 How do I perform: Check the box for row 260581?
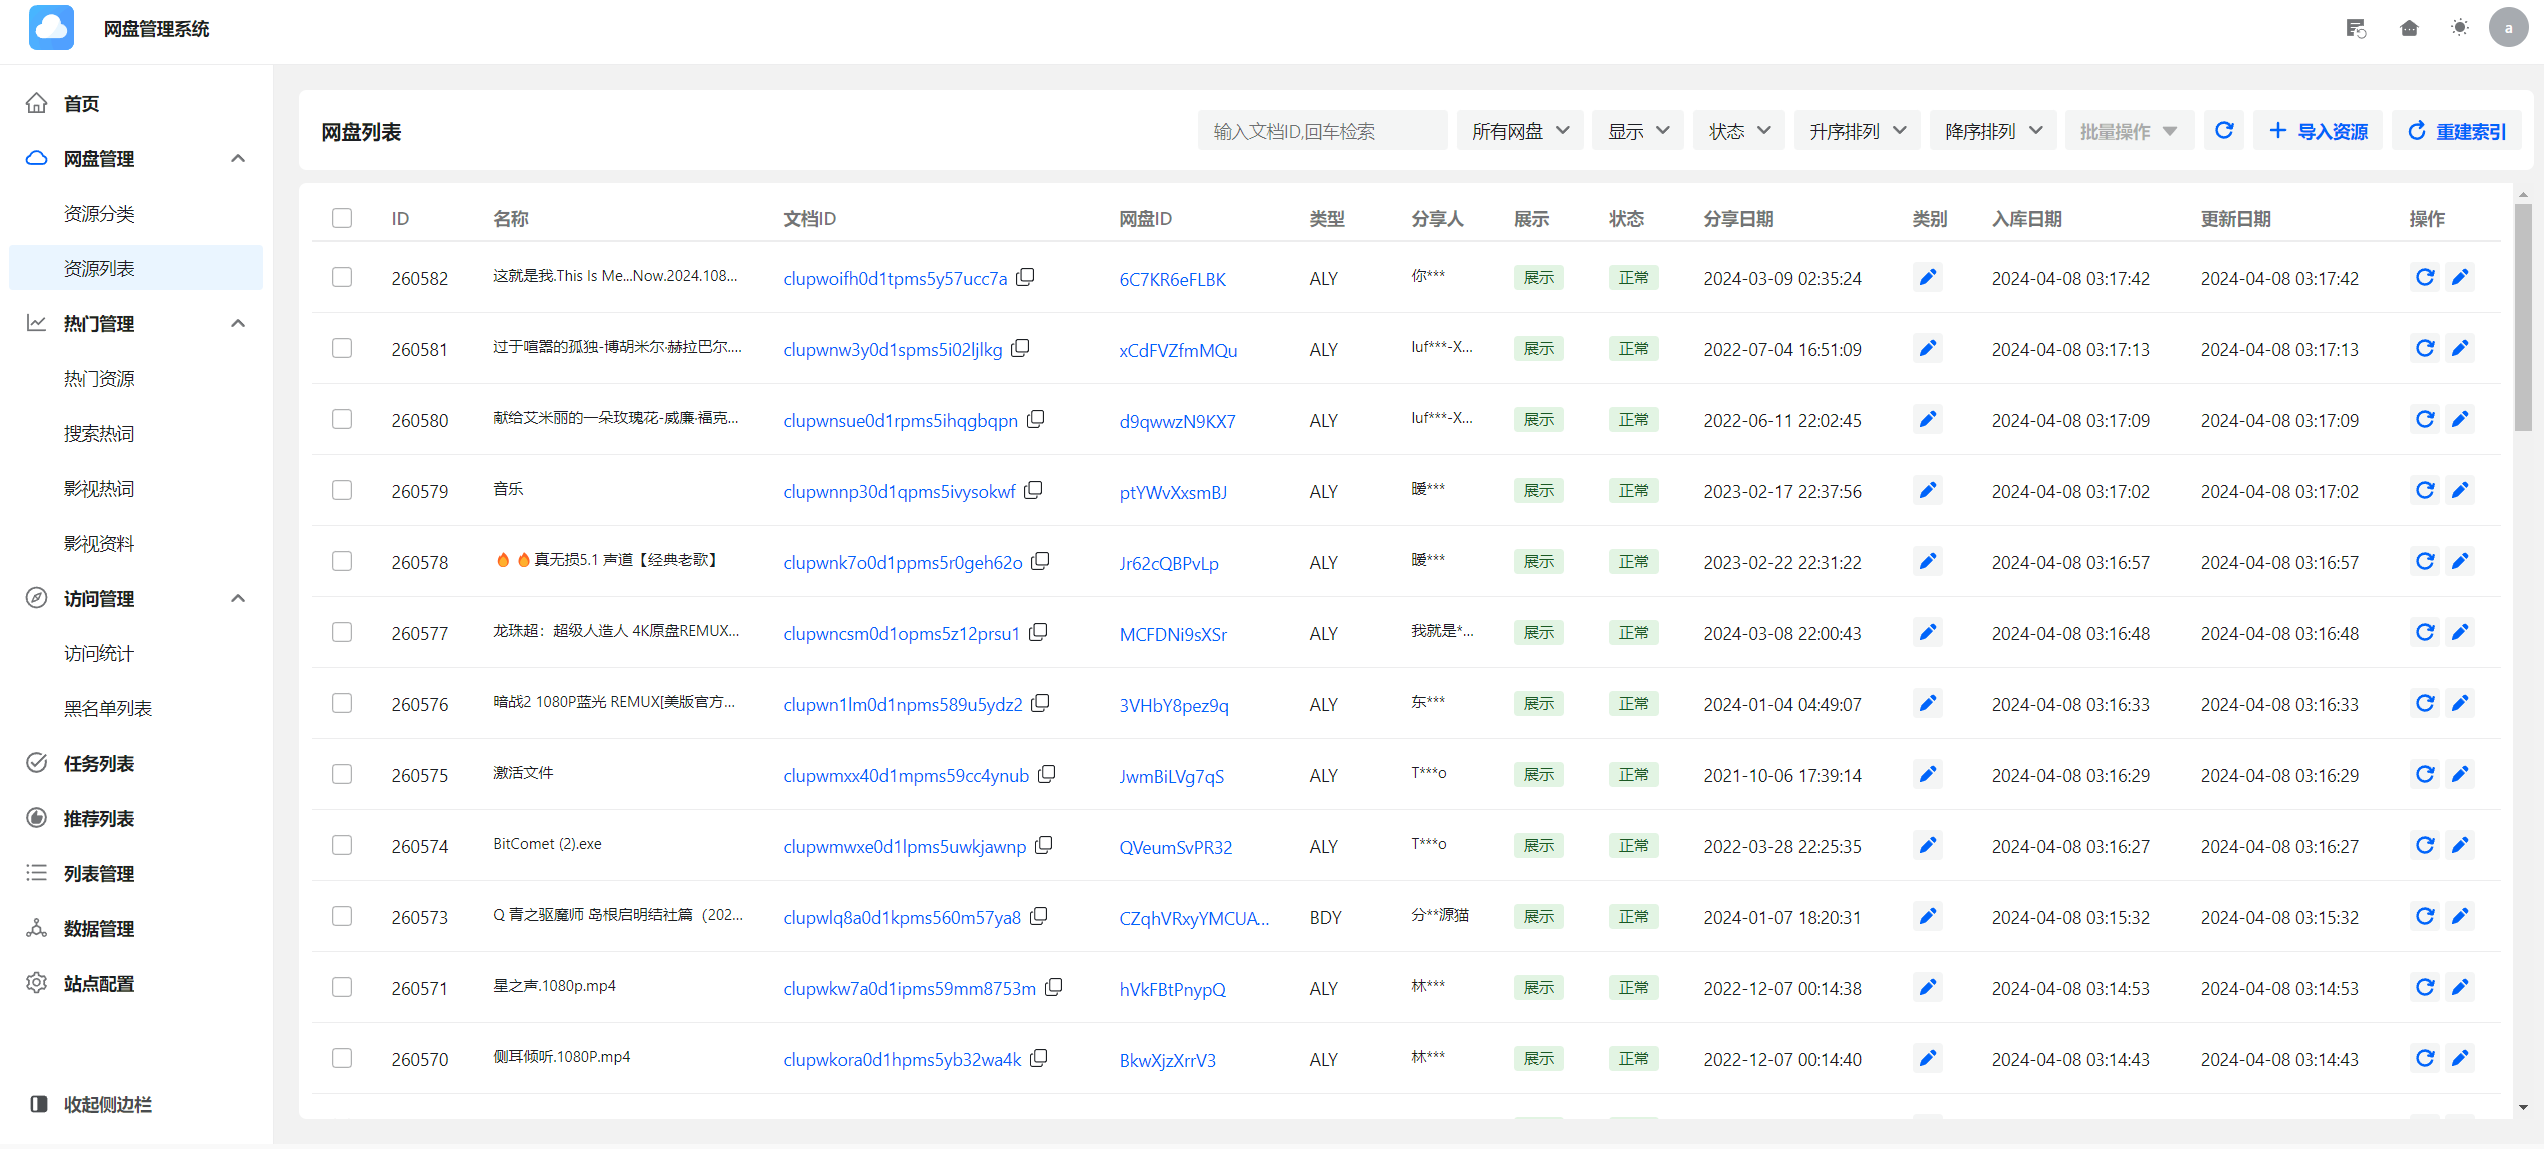click(x=342, y=348)
